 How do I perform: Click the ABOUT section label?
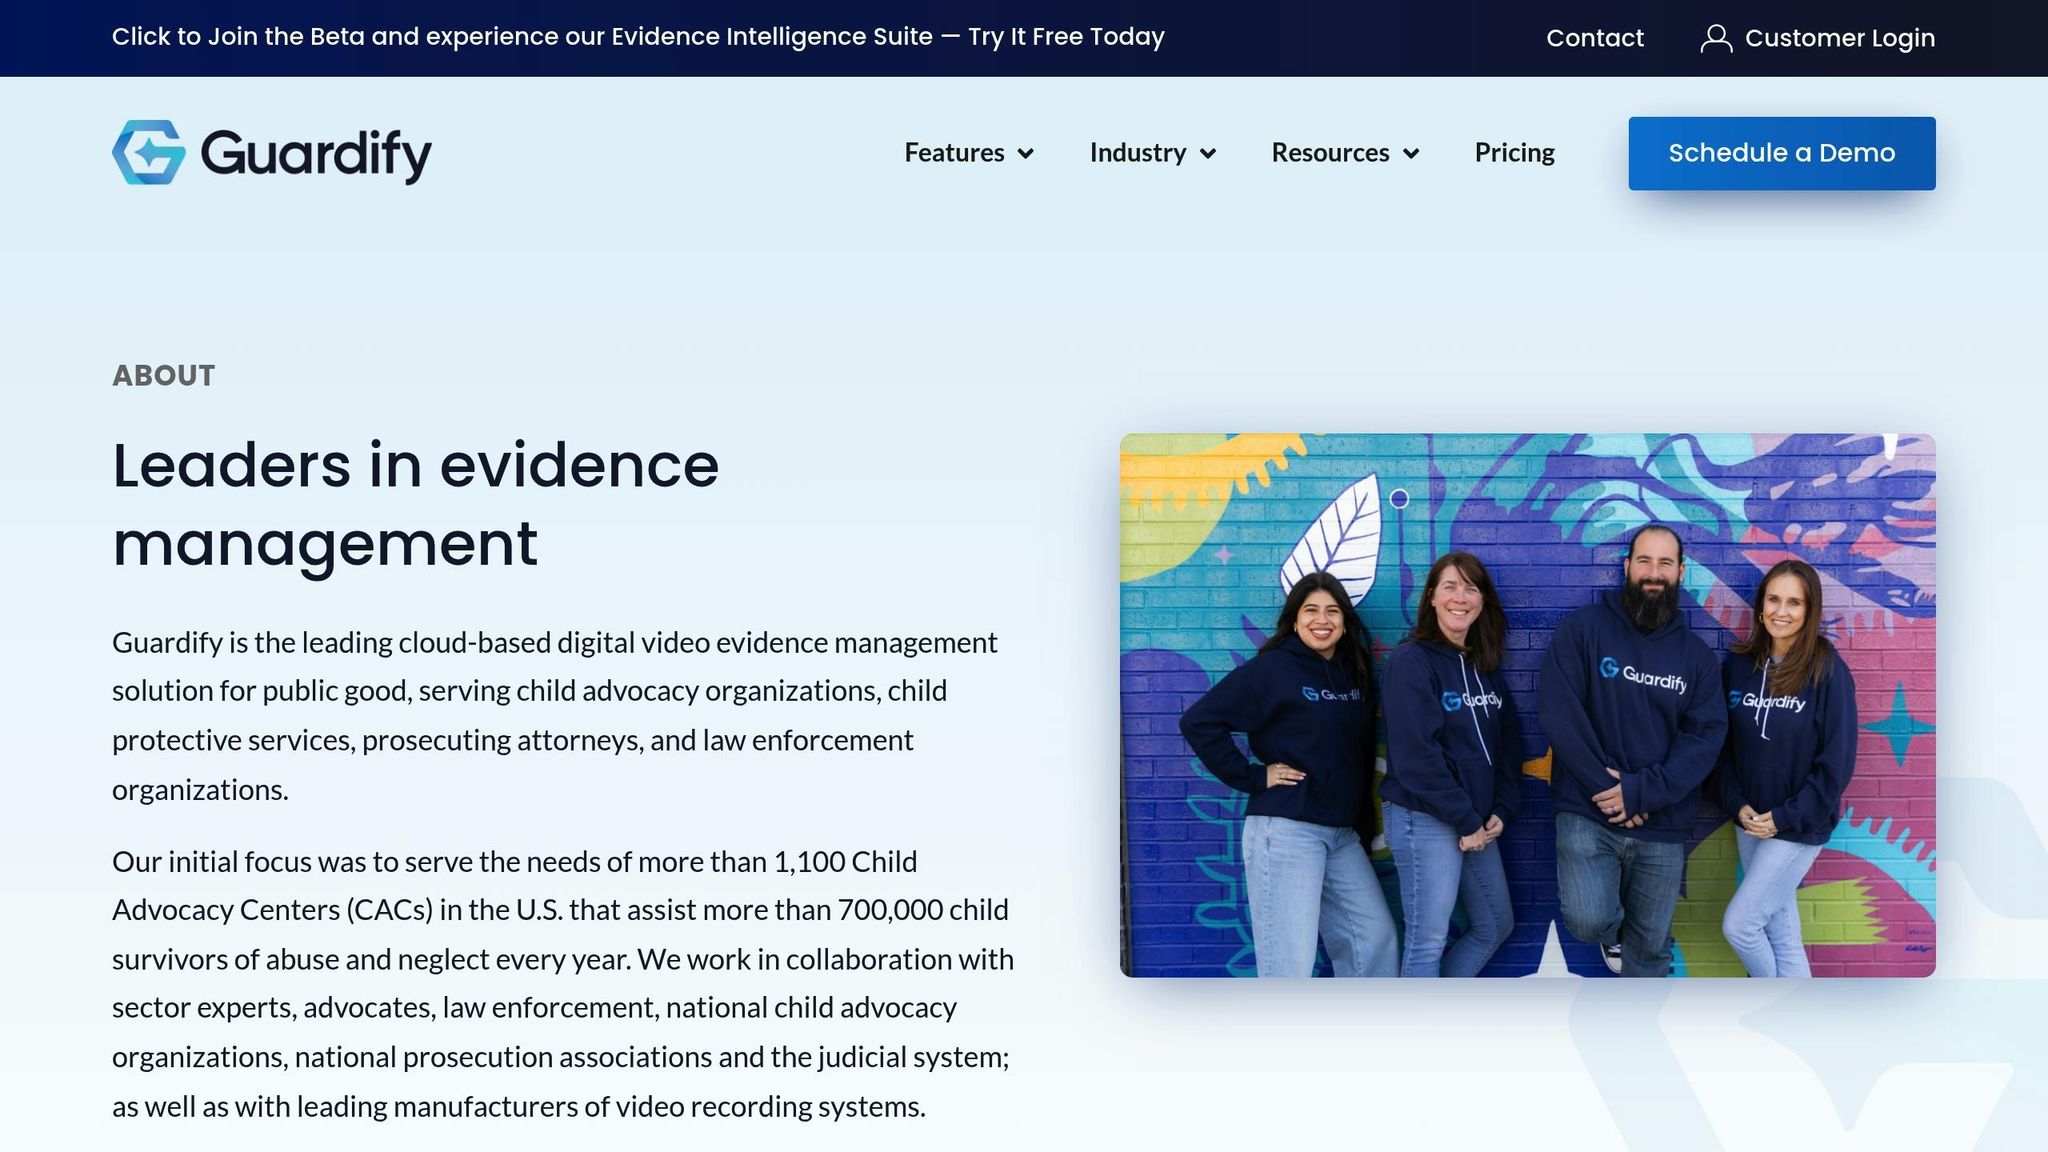[x=163, y=375]
